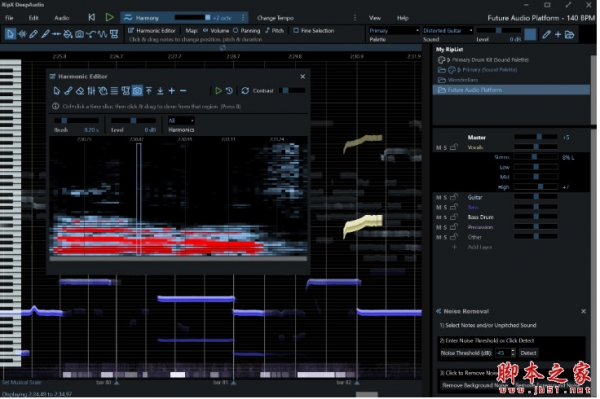Open the All Harmonics dropdown
The height and width of the screenshot is (399, 600).
(x=181, y=121)
